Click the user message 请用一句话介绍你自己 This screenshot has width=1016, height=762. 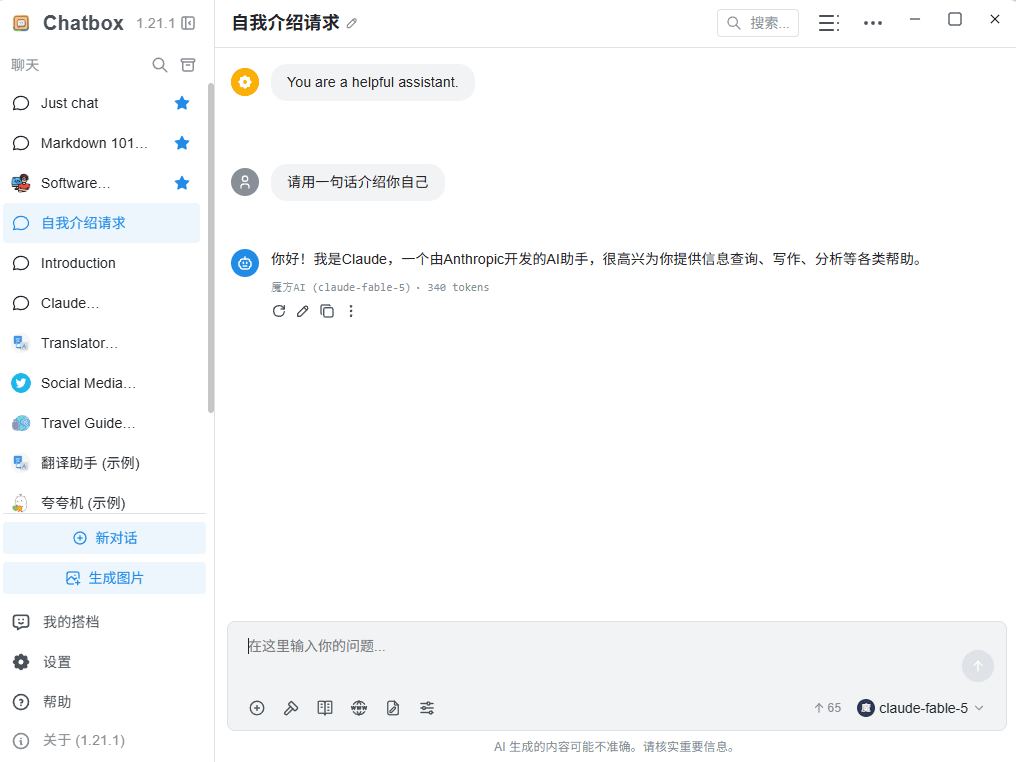(x=358, y=182)
